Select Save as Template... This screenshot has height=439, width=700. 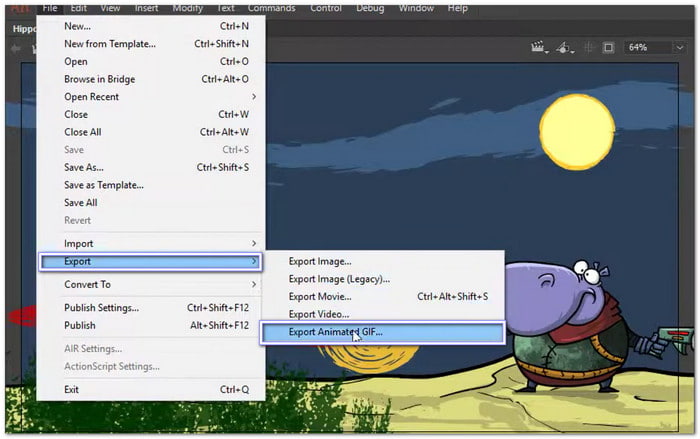(x=151, y=185)
